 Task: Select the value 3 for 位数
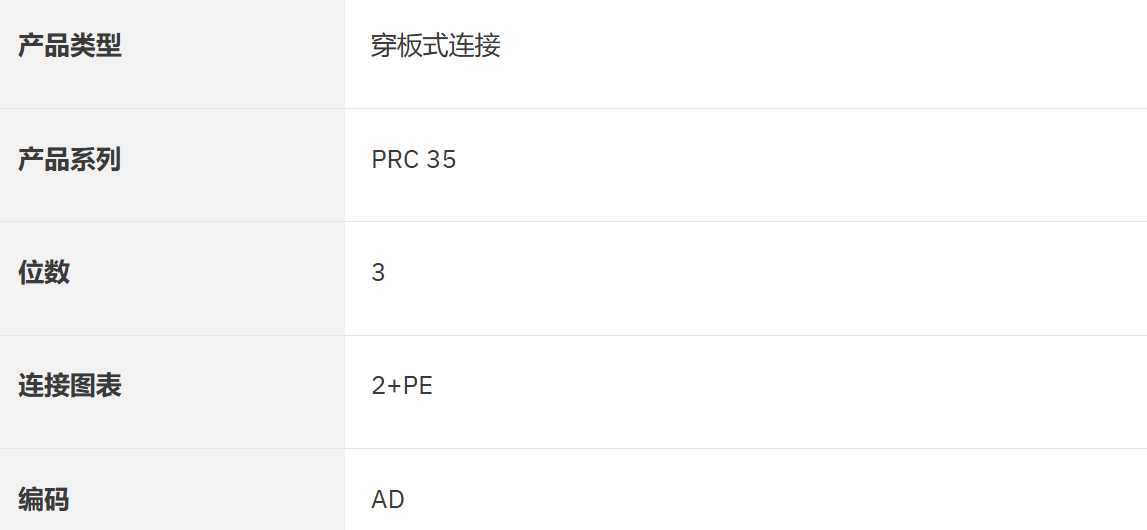tap(378, 273)
